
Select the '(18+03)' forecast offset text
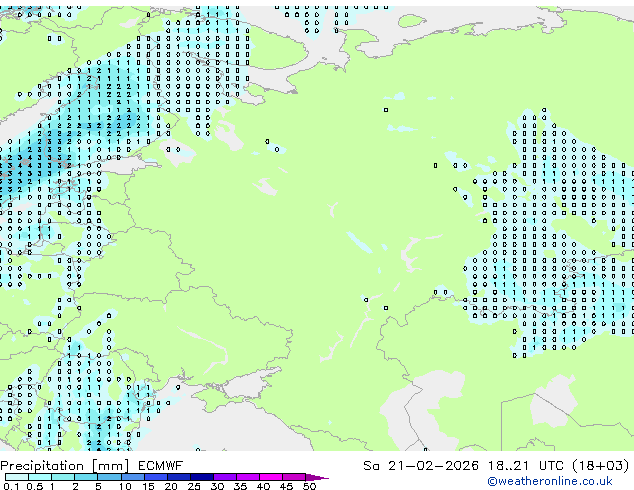[x=601, y=466]
